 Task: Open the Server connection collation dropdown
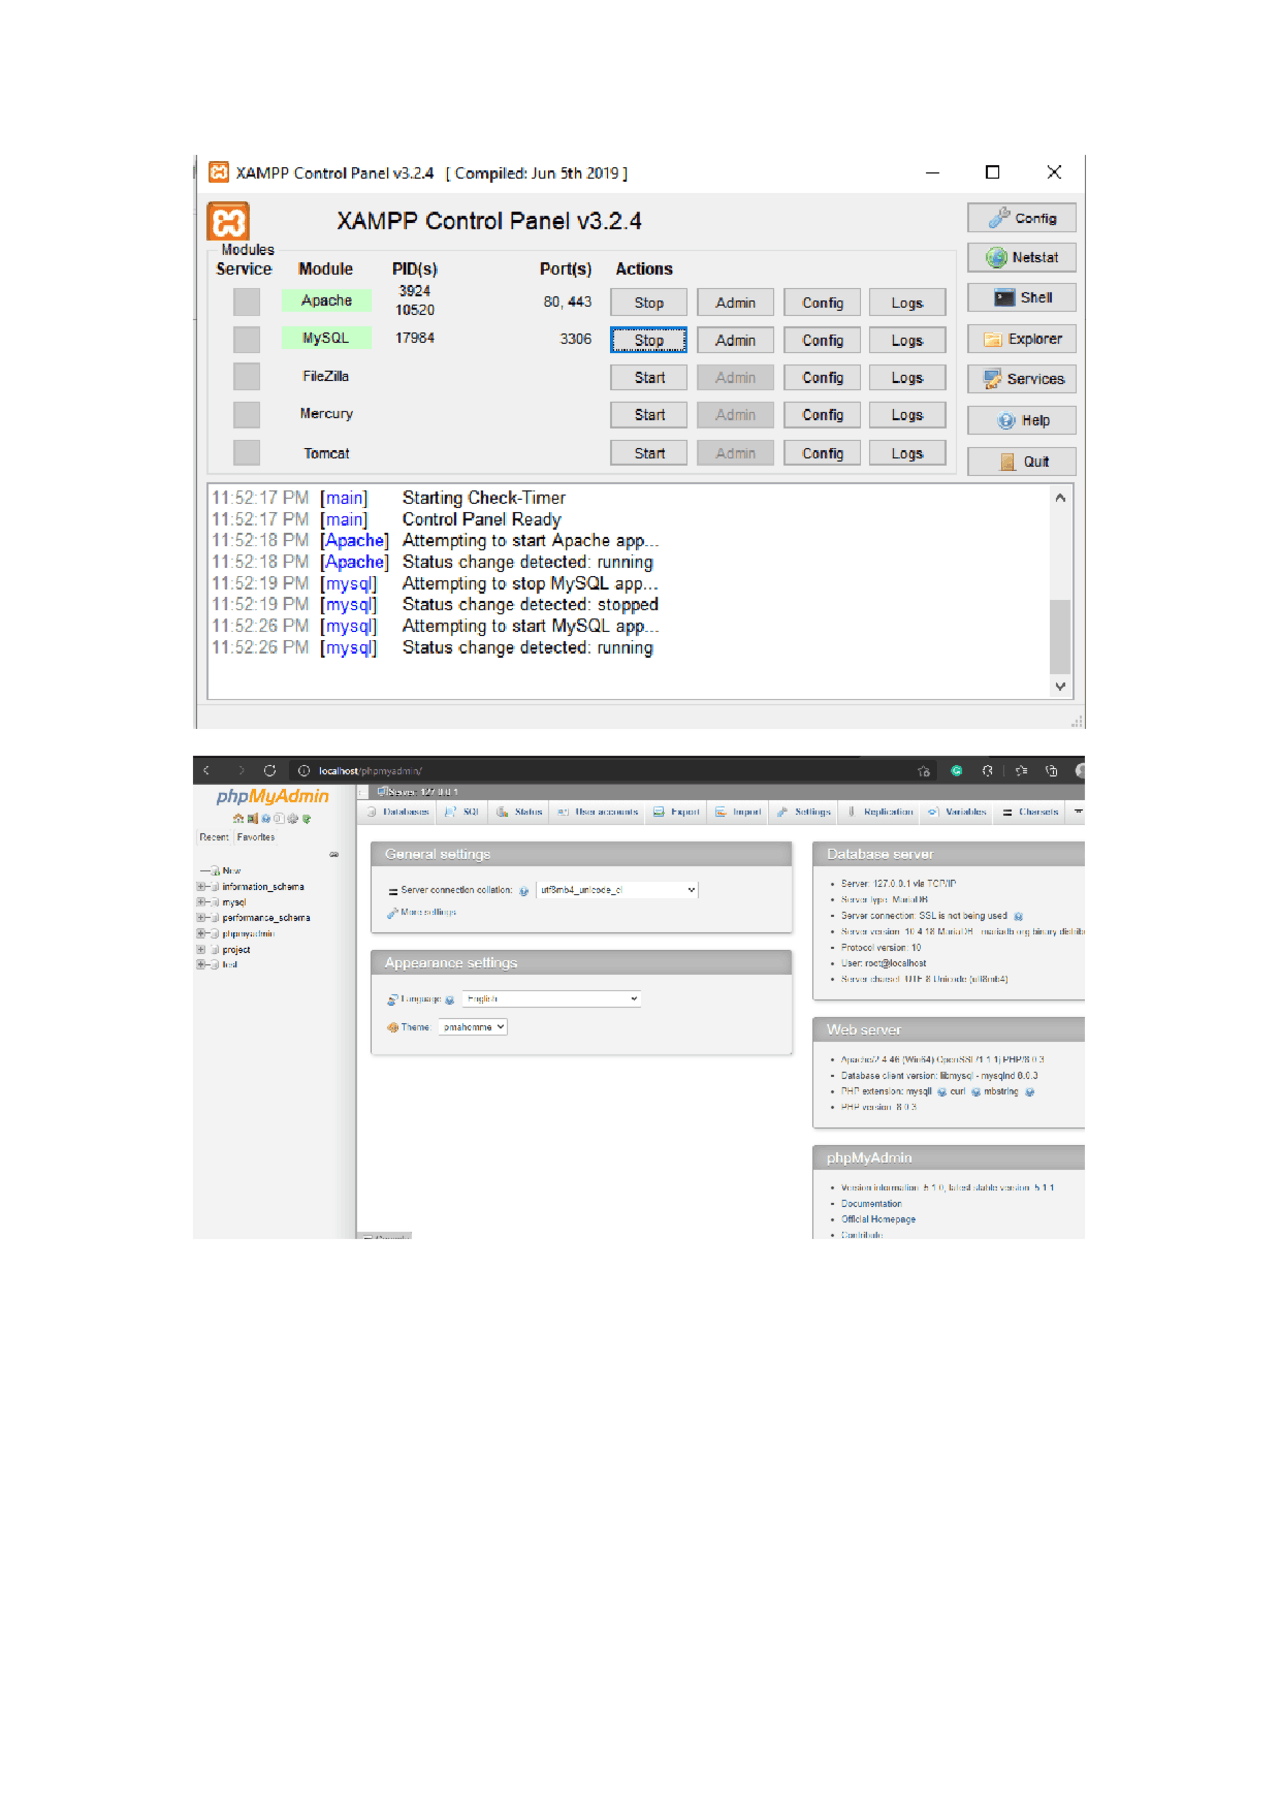click(x=617, y=890)
